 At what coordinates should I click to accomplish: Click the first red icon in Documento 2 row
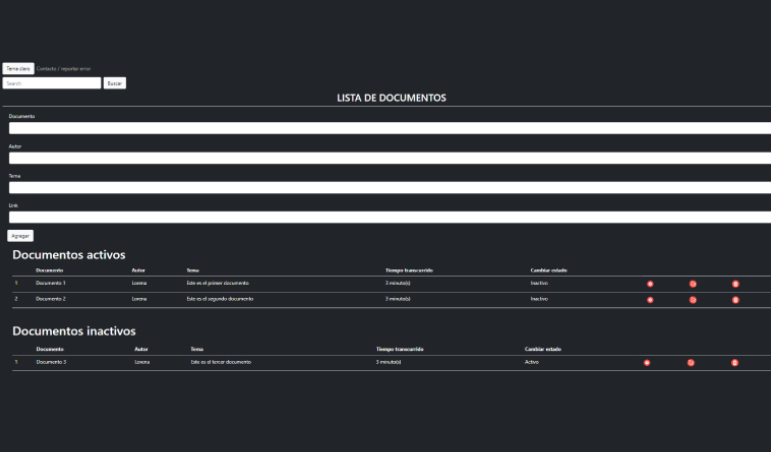pos(650,300)
